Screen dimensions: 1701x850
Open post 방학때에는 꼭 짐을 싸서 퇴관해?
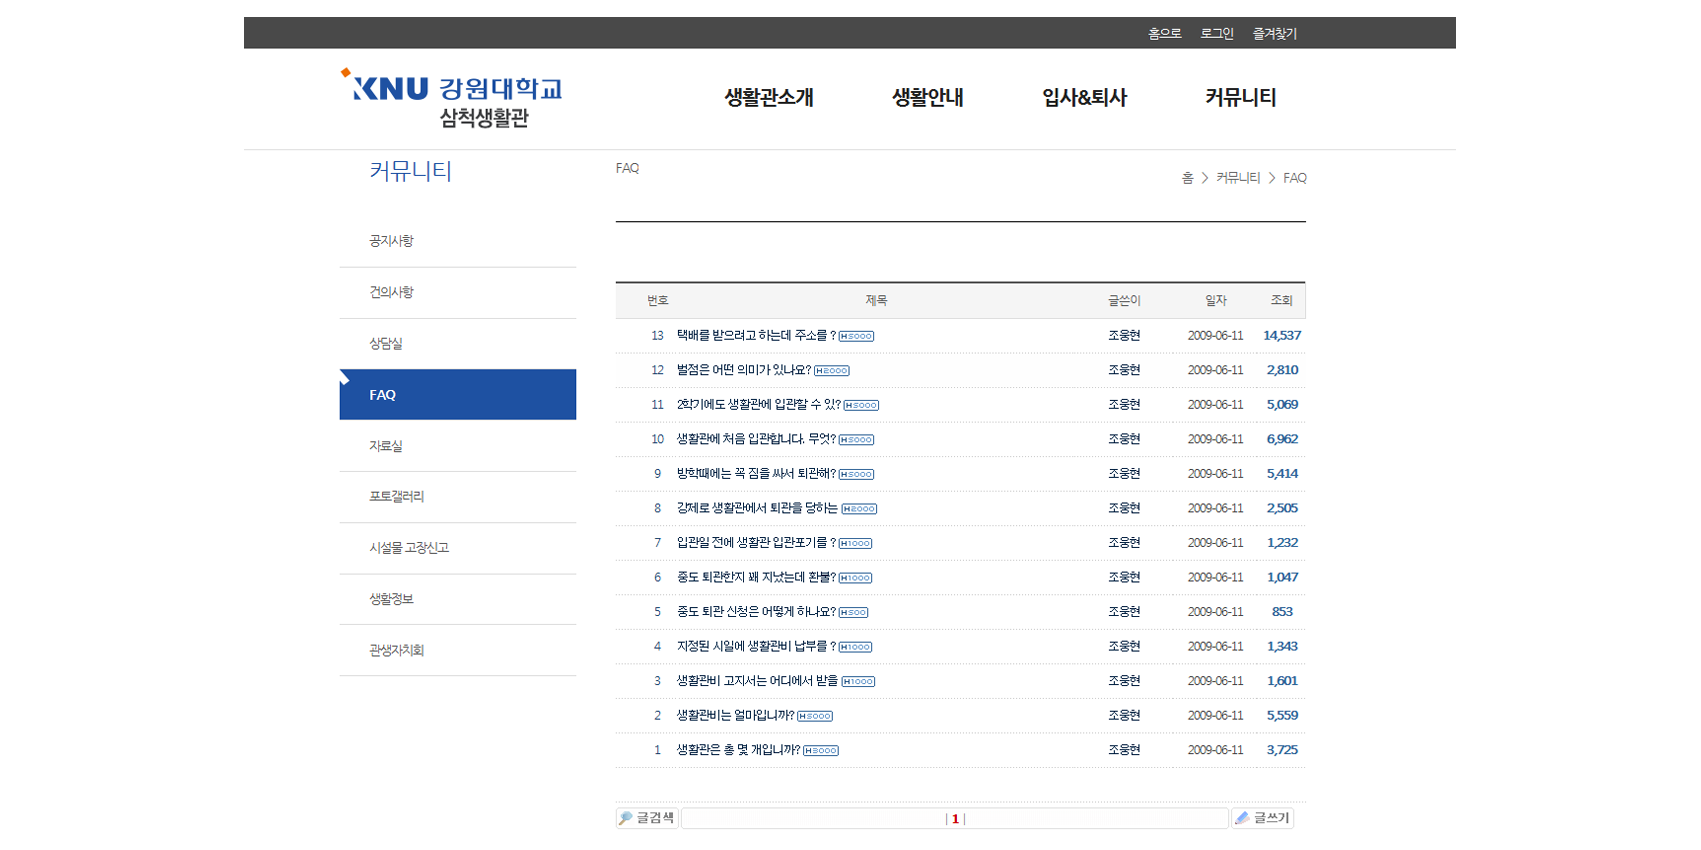coord(756,474)
